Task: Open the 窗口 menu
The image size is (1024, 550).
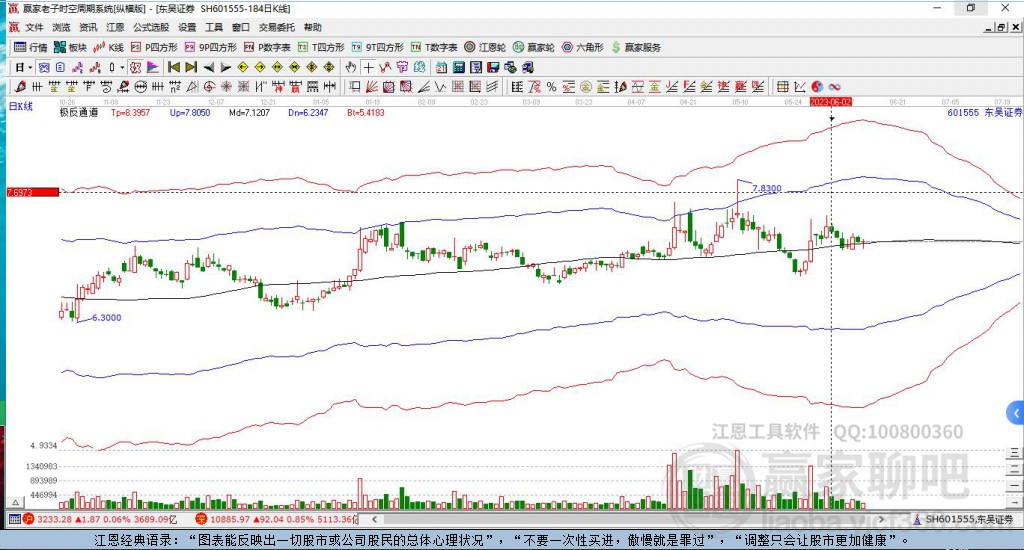Action: click(241, 27)
